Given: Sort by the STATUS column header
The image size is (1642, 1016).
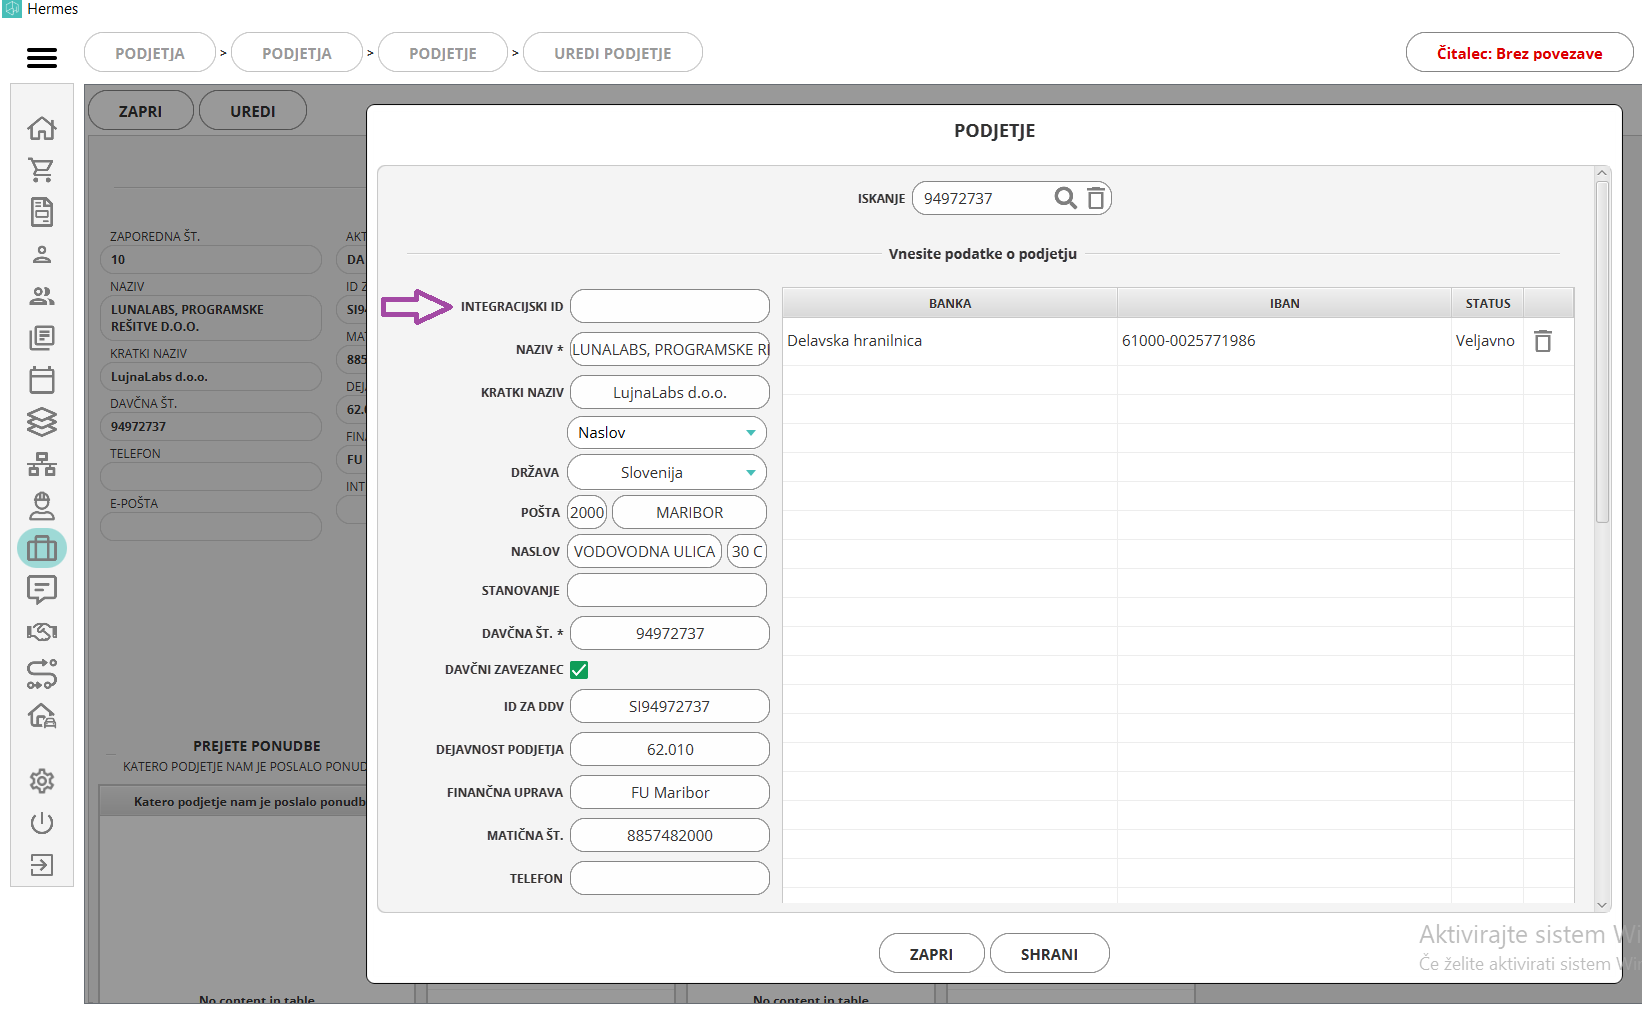Looking at the screenshot, I should [1488, 303].
